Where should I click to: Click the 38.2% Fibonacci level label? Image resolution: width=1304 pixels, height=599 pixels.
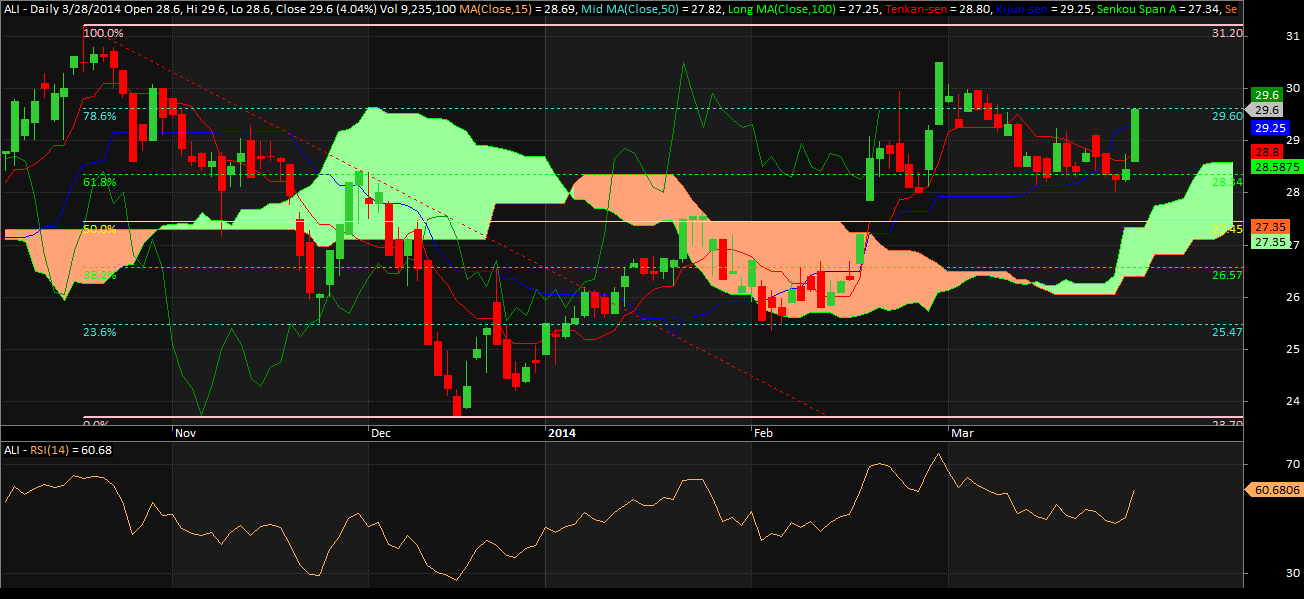click(x=100, y=275)
